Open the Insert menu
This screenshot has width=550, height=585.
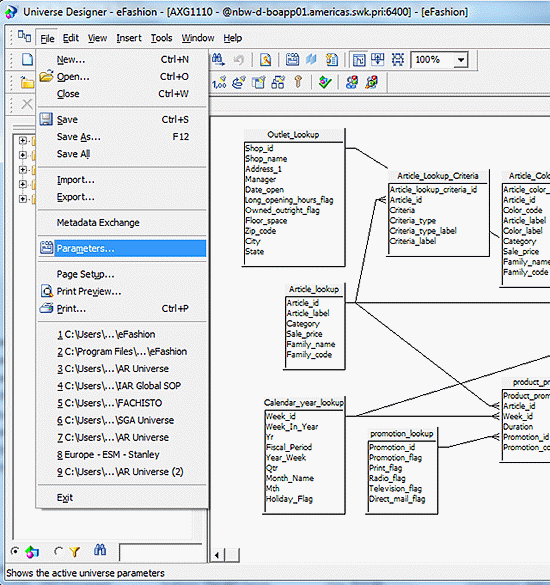pos(129,38)
